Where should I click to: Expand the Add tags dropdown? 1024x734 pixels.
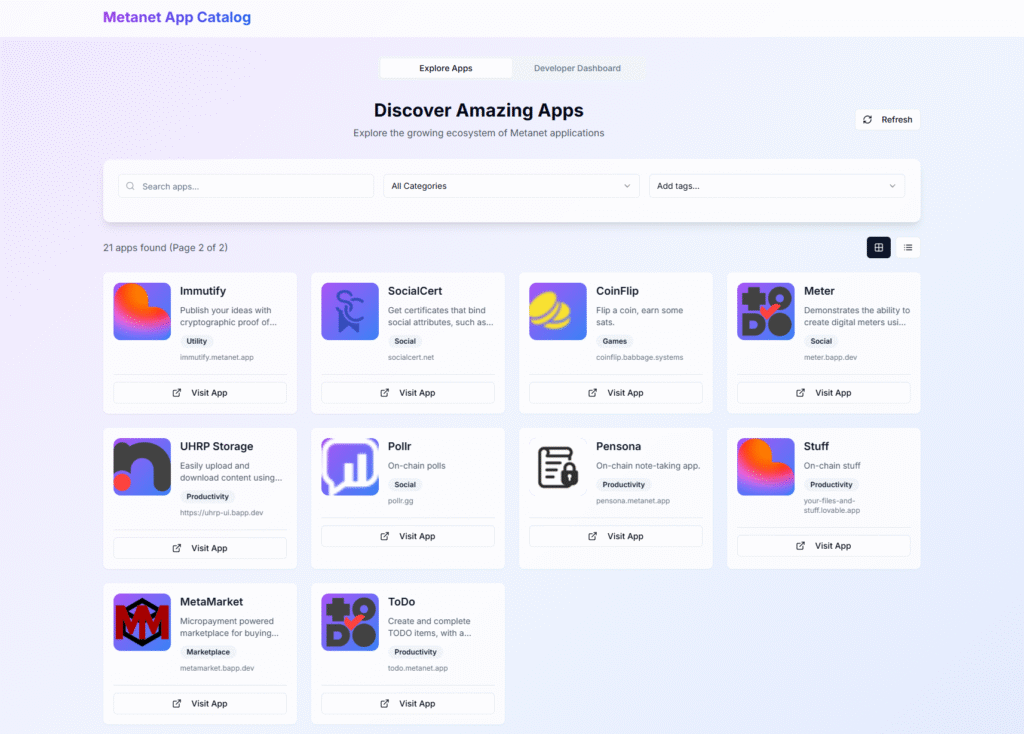coord(776,186)
